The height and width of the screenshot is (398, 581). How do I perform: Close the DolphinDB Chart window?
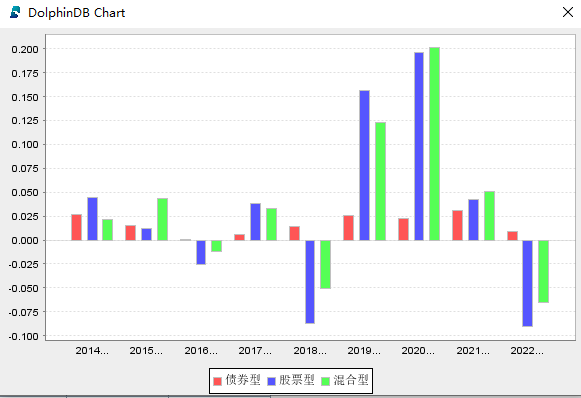(568, 12)
